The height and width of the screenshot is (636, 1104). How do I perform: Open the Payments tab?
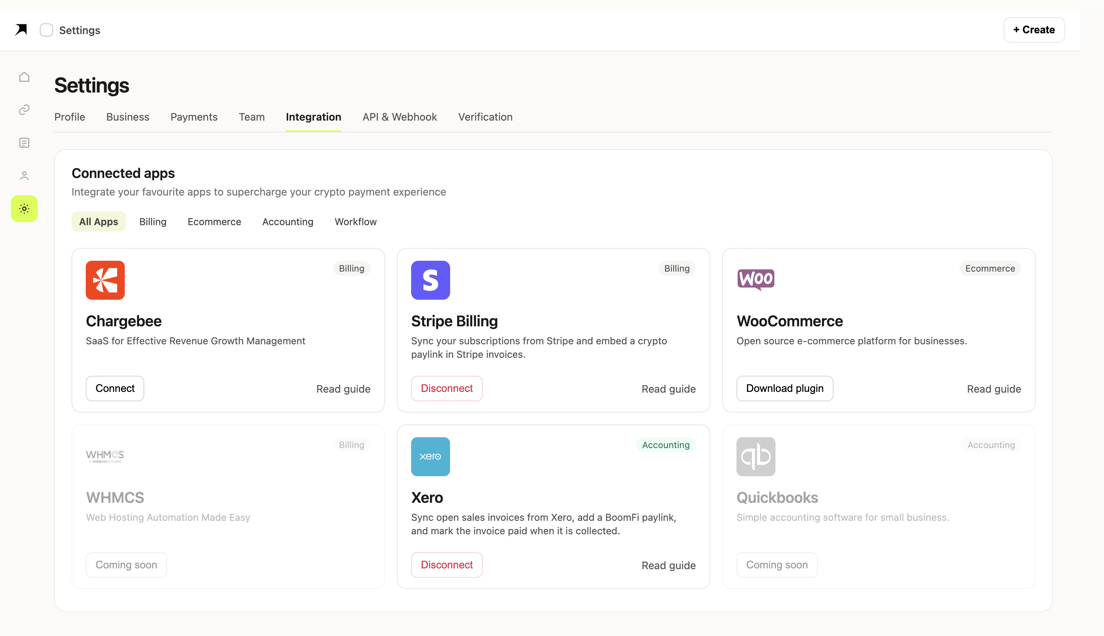194,117
